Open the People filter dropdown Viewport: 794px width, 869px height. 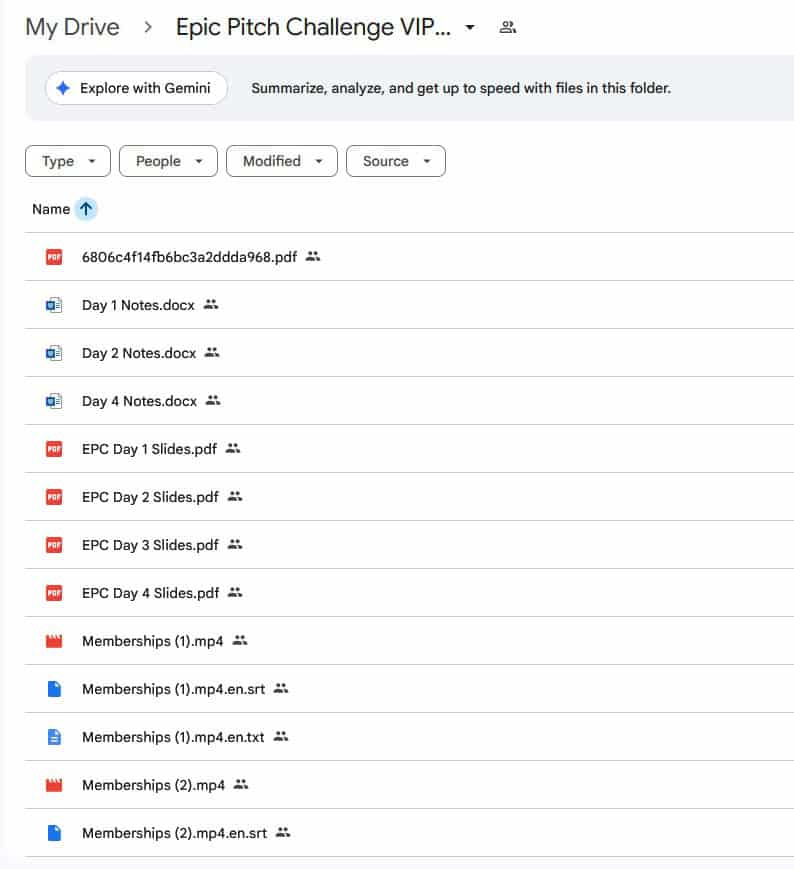[168, 161]
